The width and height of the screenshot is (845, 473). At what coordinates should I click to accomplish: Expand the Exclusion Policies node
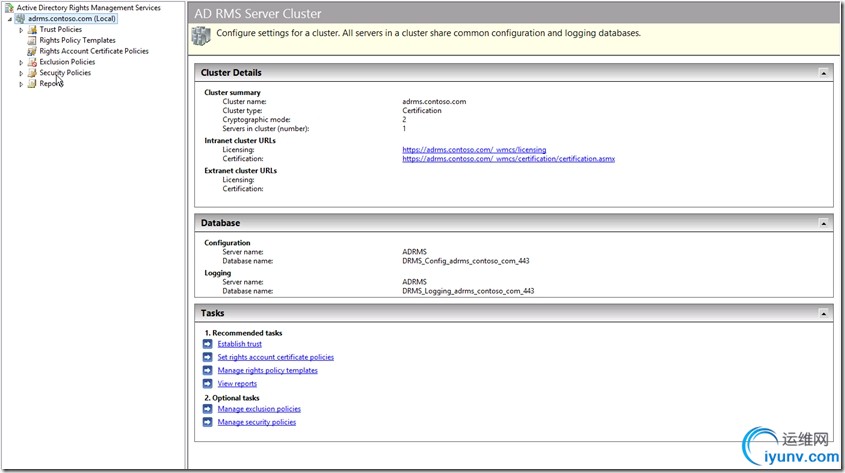click(21, 62)
